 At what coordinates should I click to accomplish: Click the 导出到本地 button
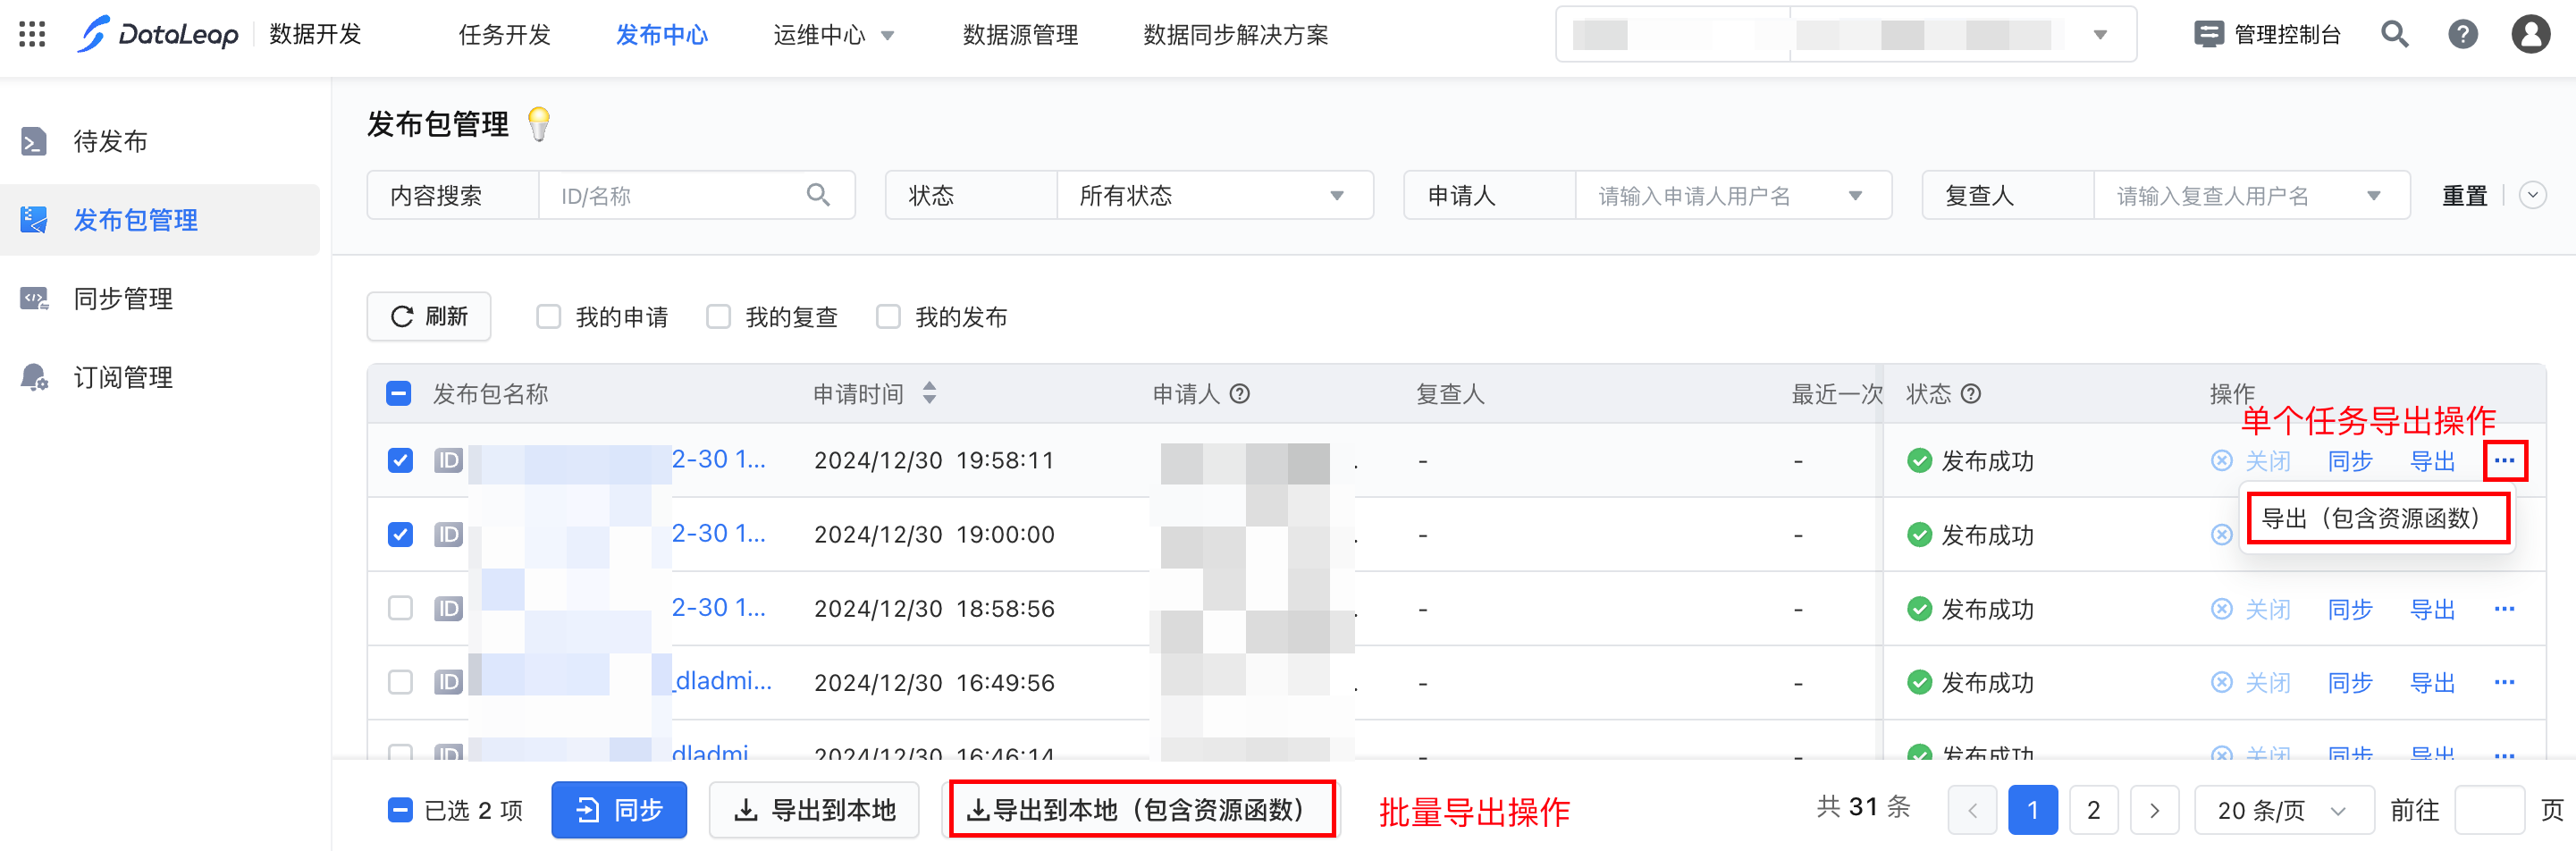814,810
